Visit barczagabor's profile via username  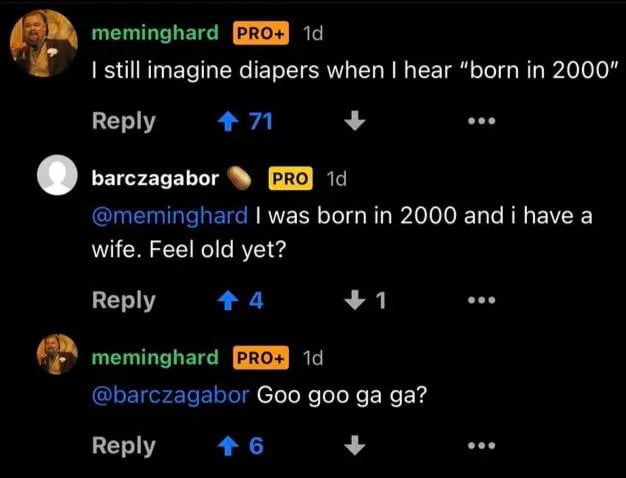(155, 179)
